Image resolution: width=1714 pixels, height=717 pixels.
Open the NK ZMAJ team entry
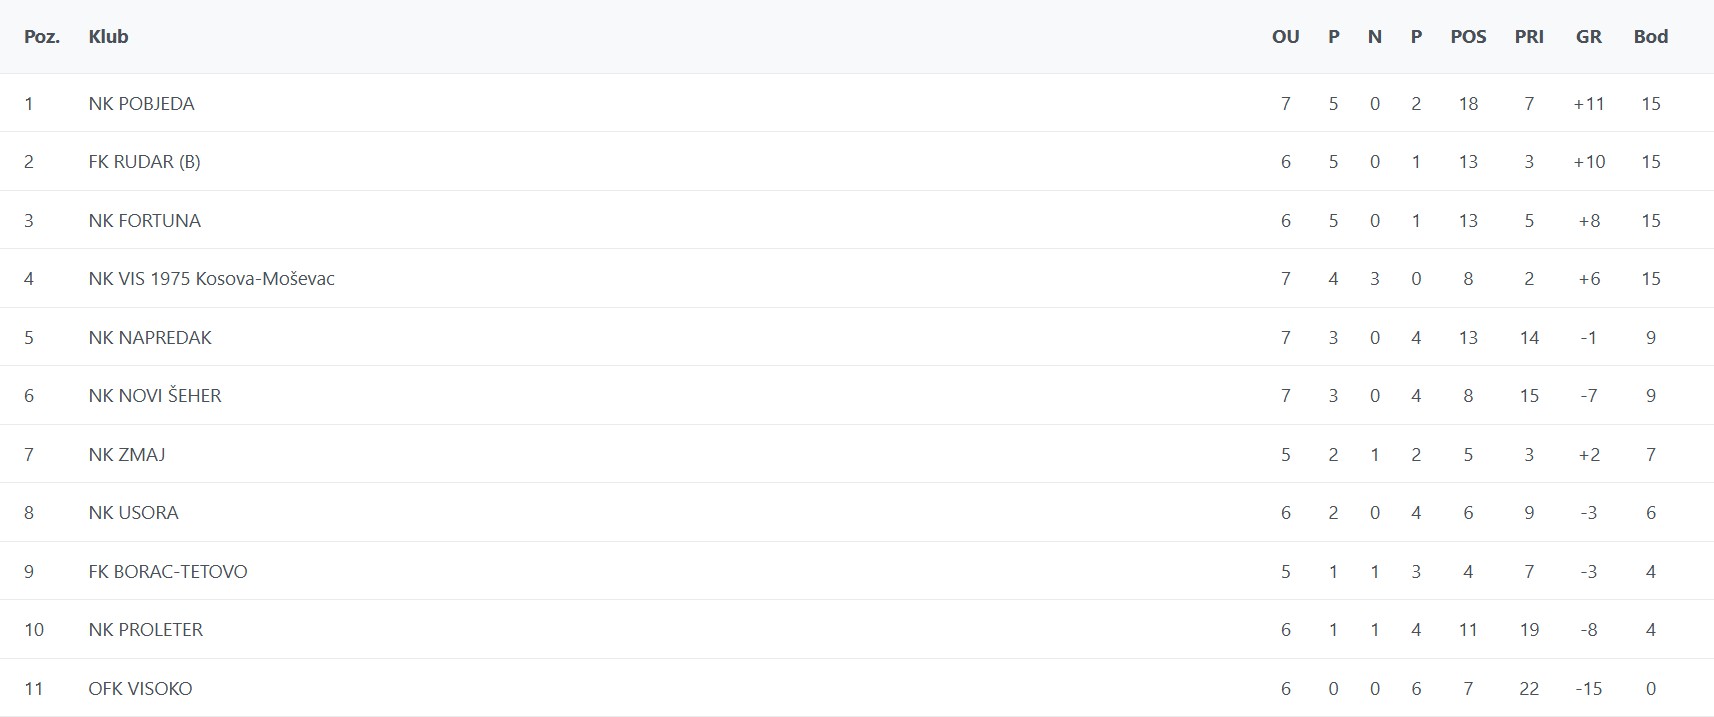tap(127, 455)
